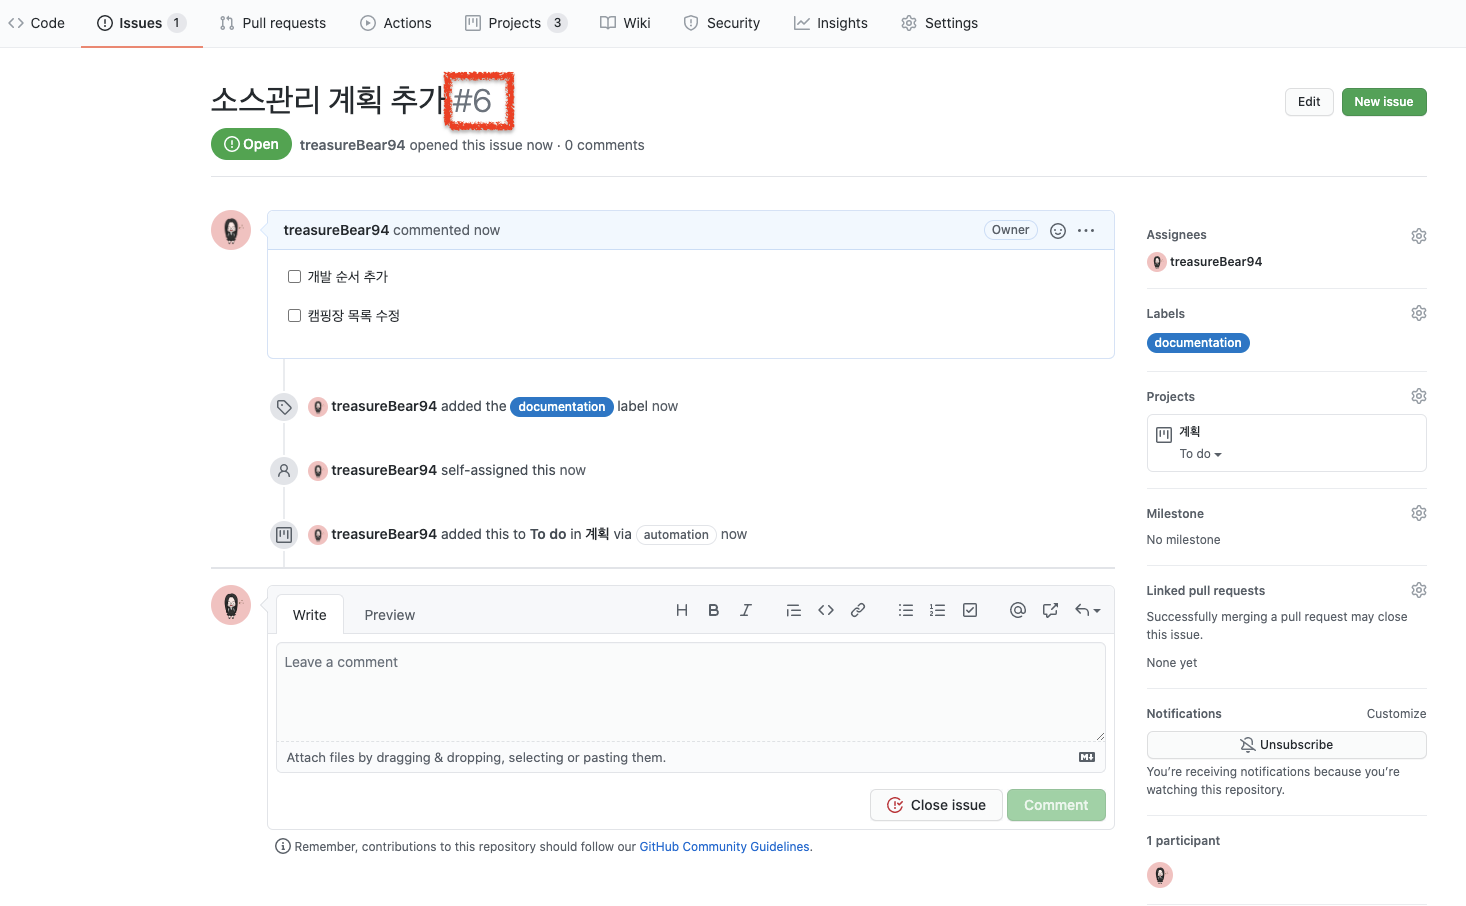Apply italic formatting in comment toolbar
The height and width of the screenshot is (906, 1466).
(746, 610)
